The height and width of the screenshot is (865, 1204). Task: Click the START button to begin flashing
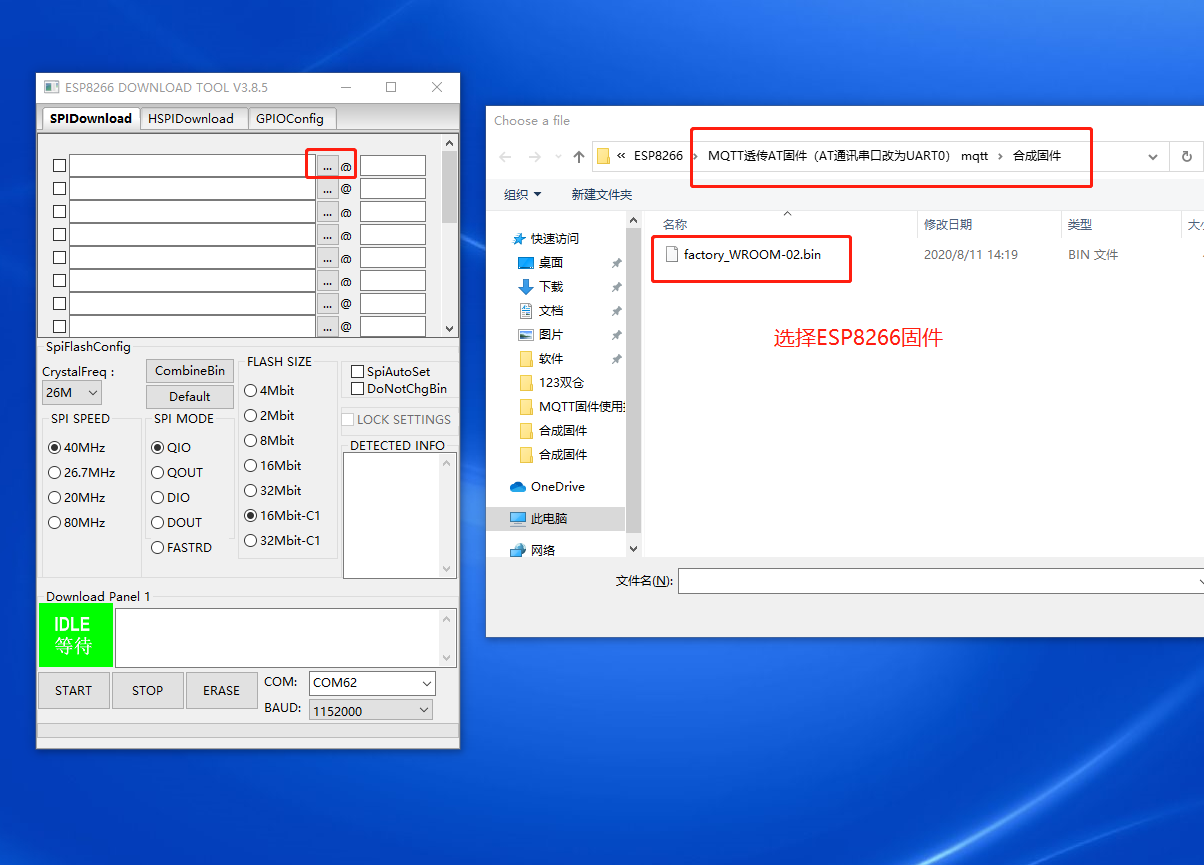[73, 690]
